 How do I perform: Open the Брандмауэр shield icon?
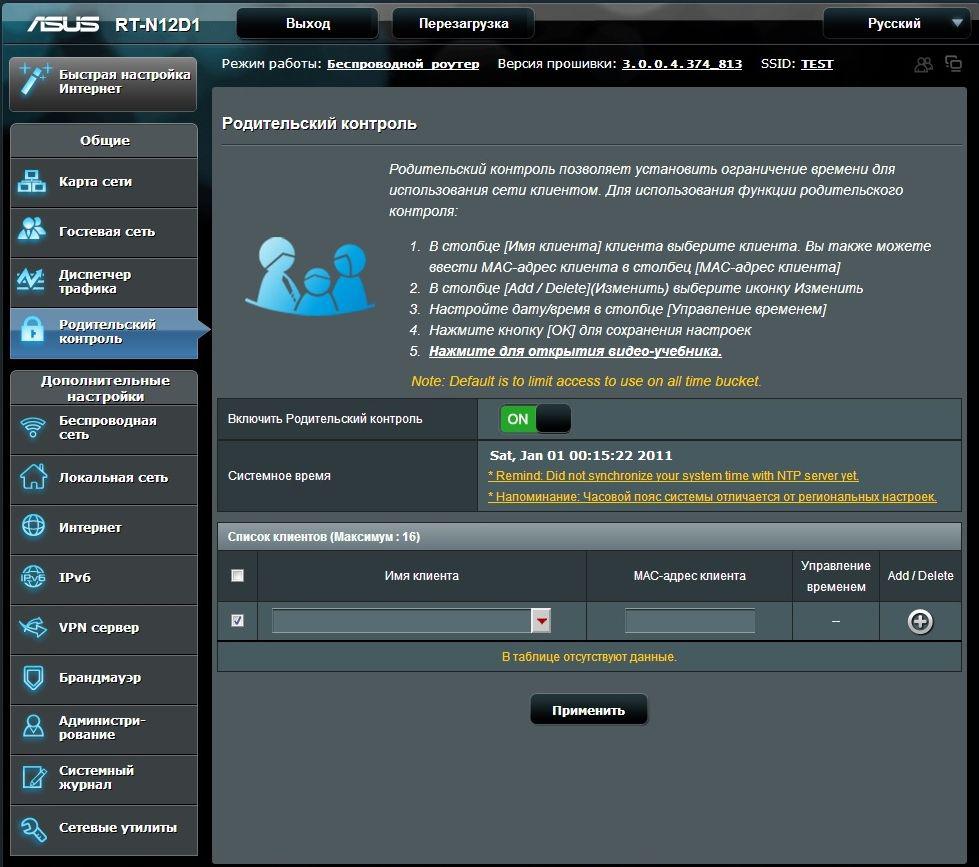pyautogui.click(x=33, y=678)
